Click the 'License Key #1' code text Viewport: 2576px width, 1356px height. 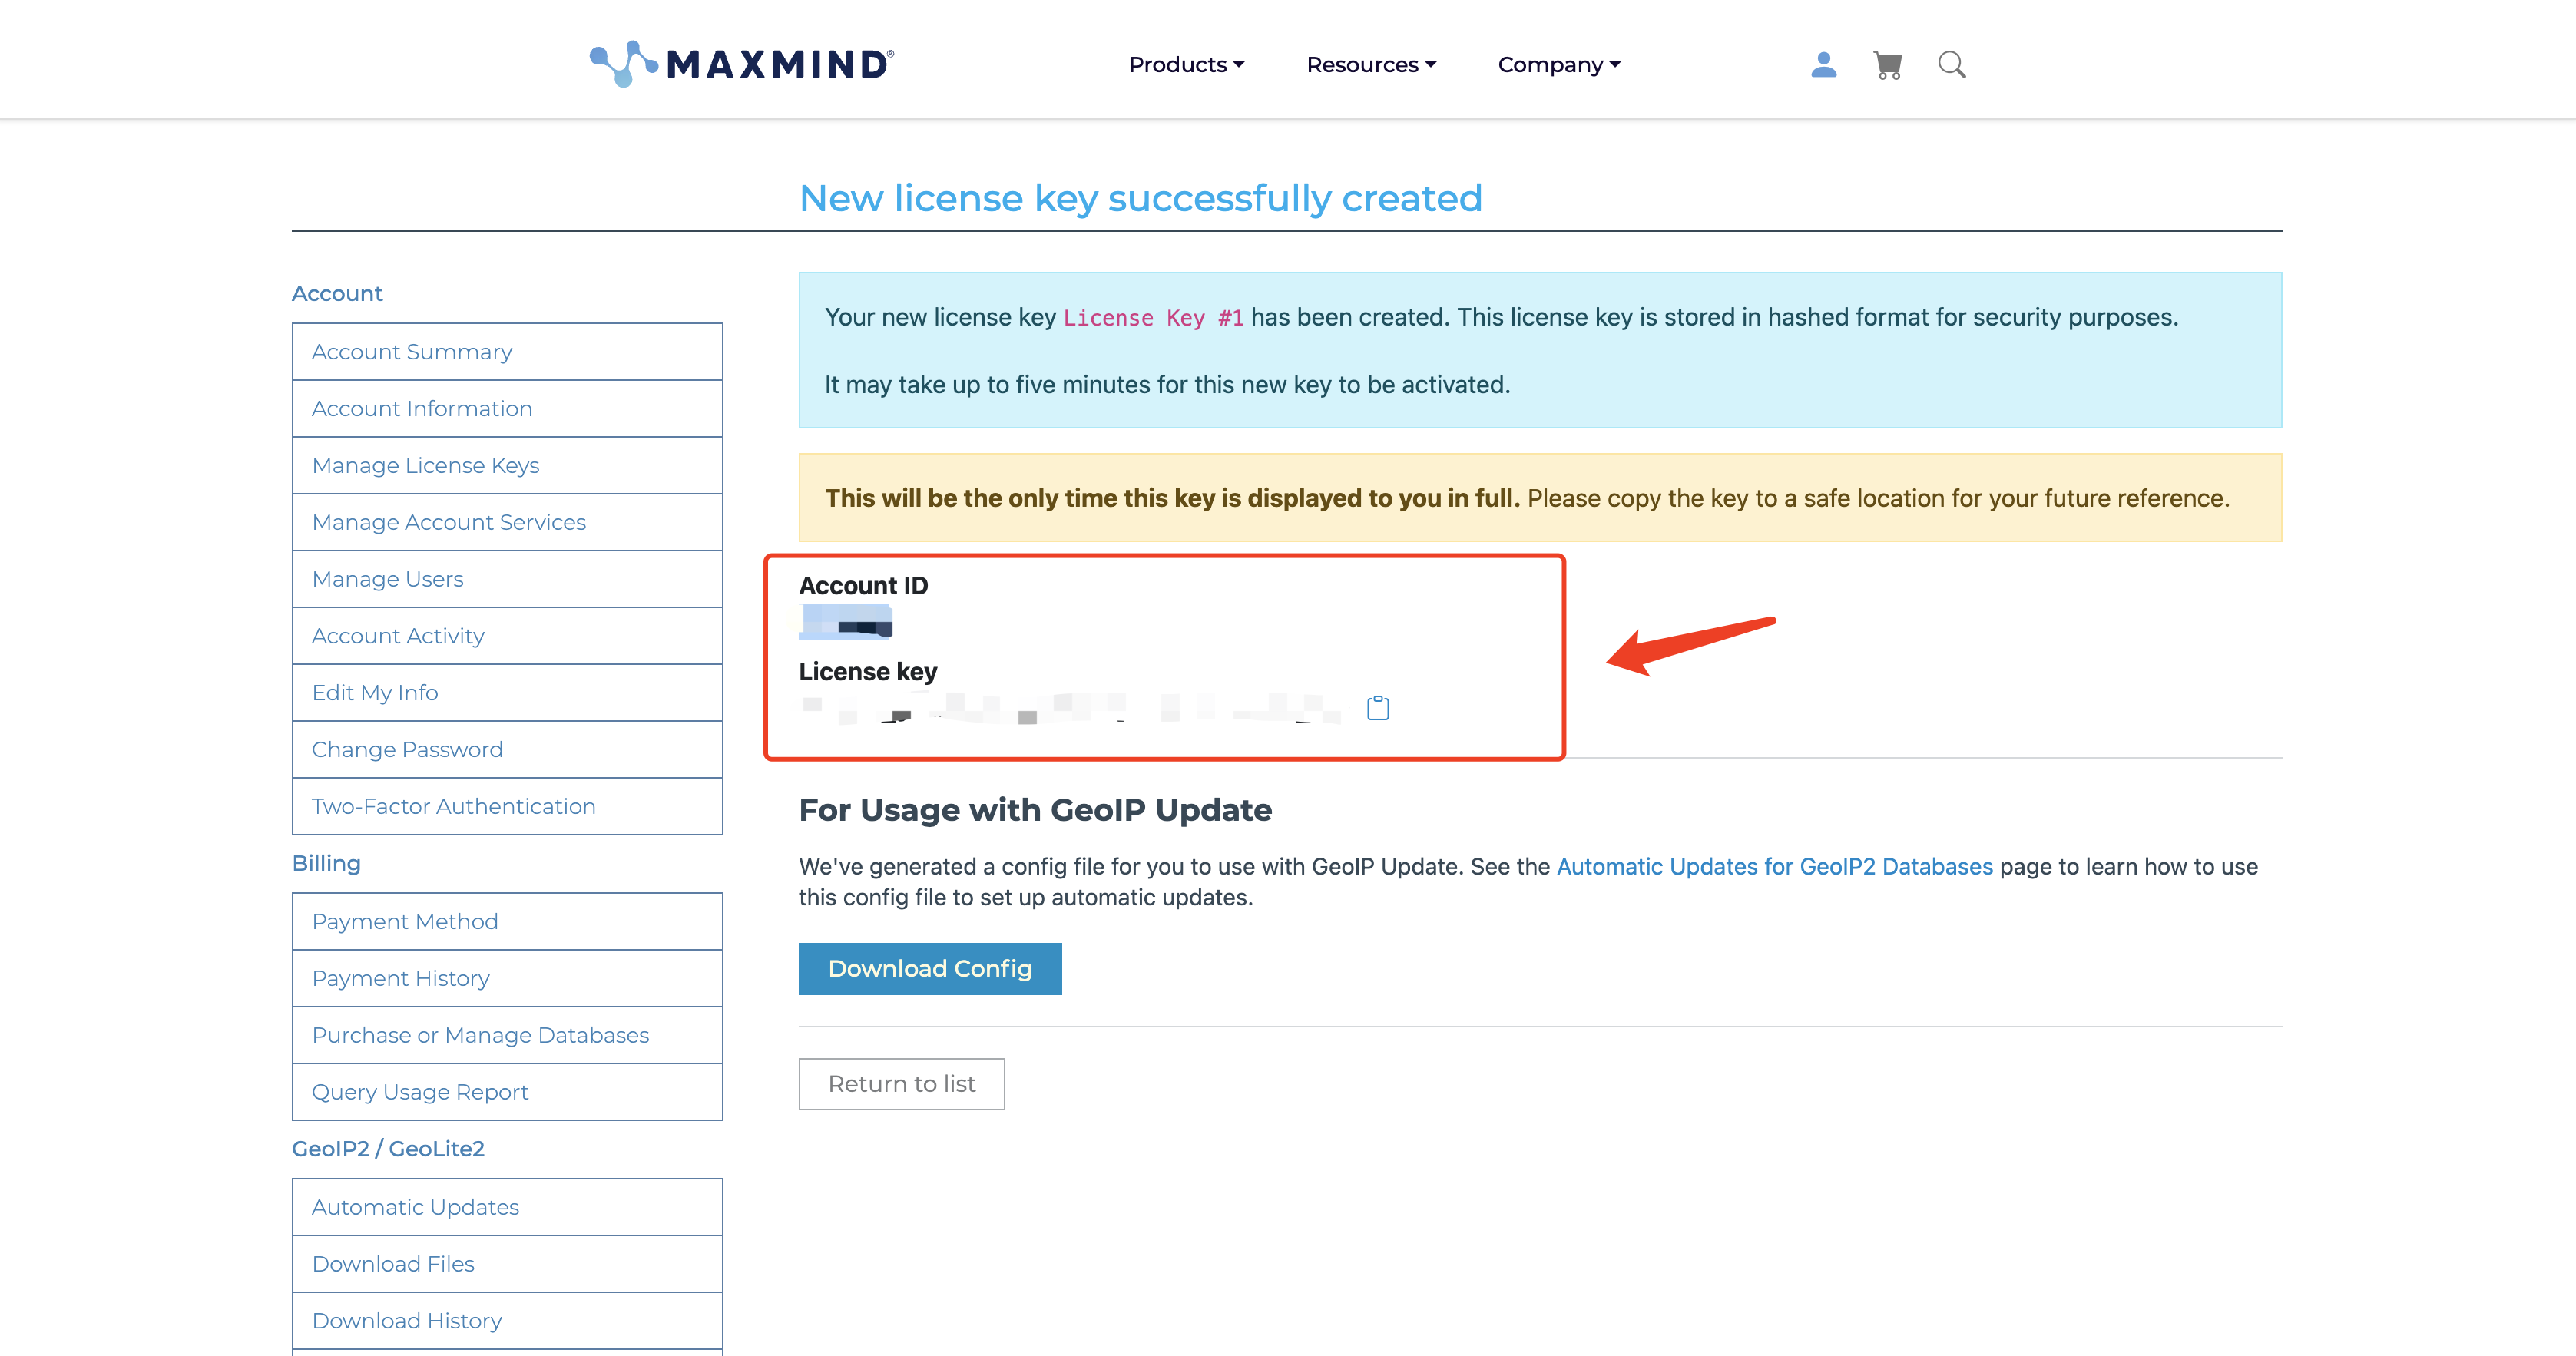[1153, 318]
